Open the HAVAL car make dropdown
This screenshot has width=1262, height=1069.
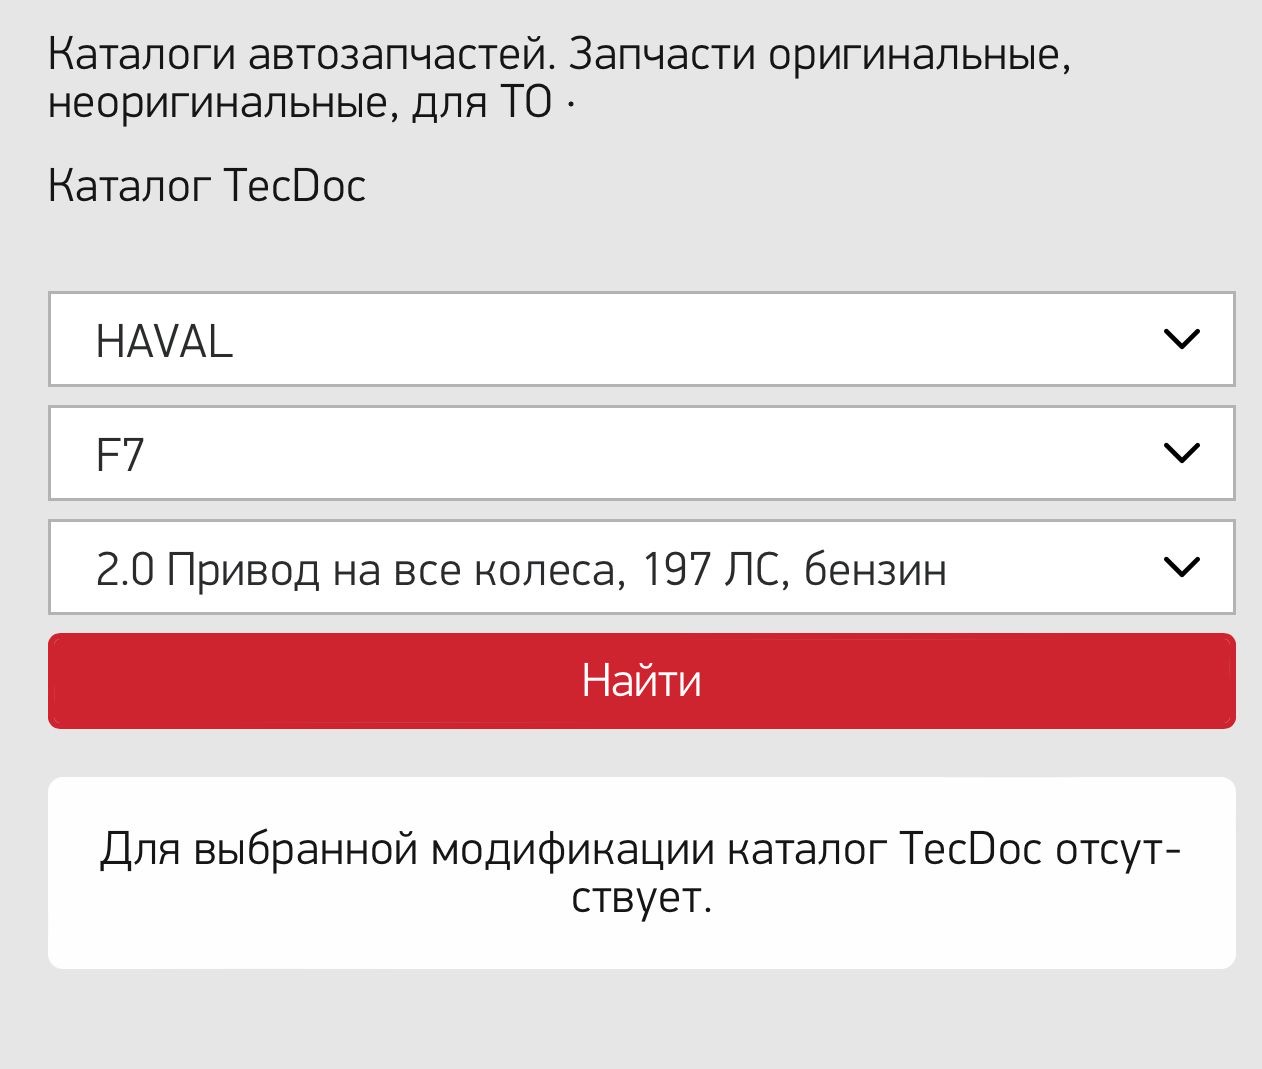640,339
